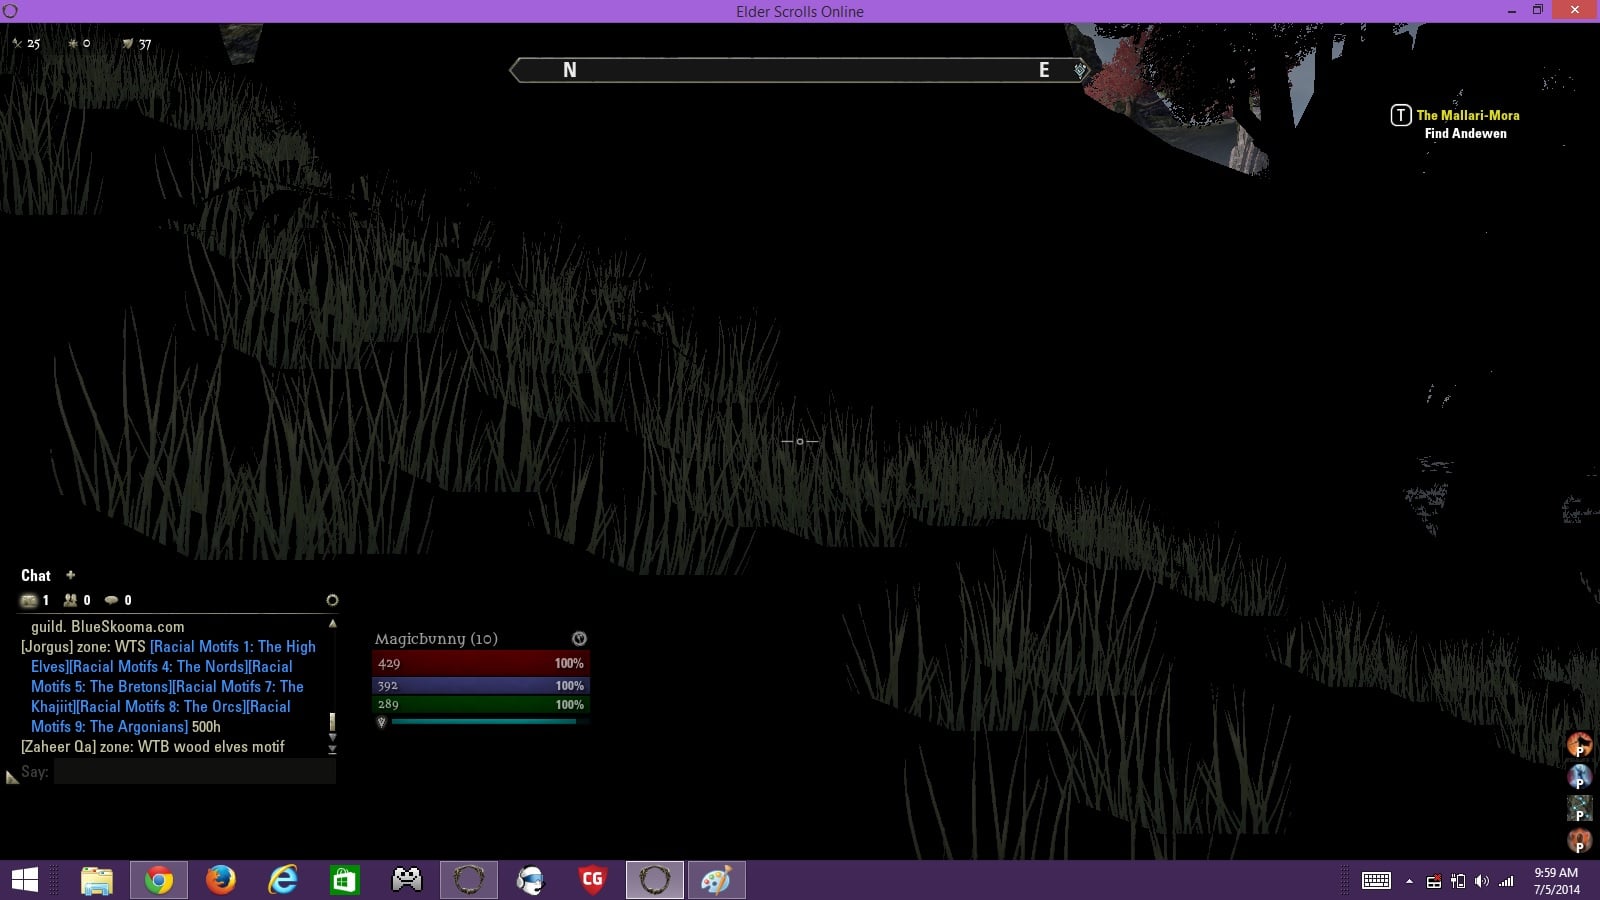Screen dimensions: 1600x900
Task: Open the headset mascot app on taskbar
Action: click(x=531, y=880)
